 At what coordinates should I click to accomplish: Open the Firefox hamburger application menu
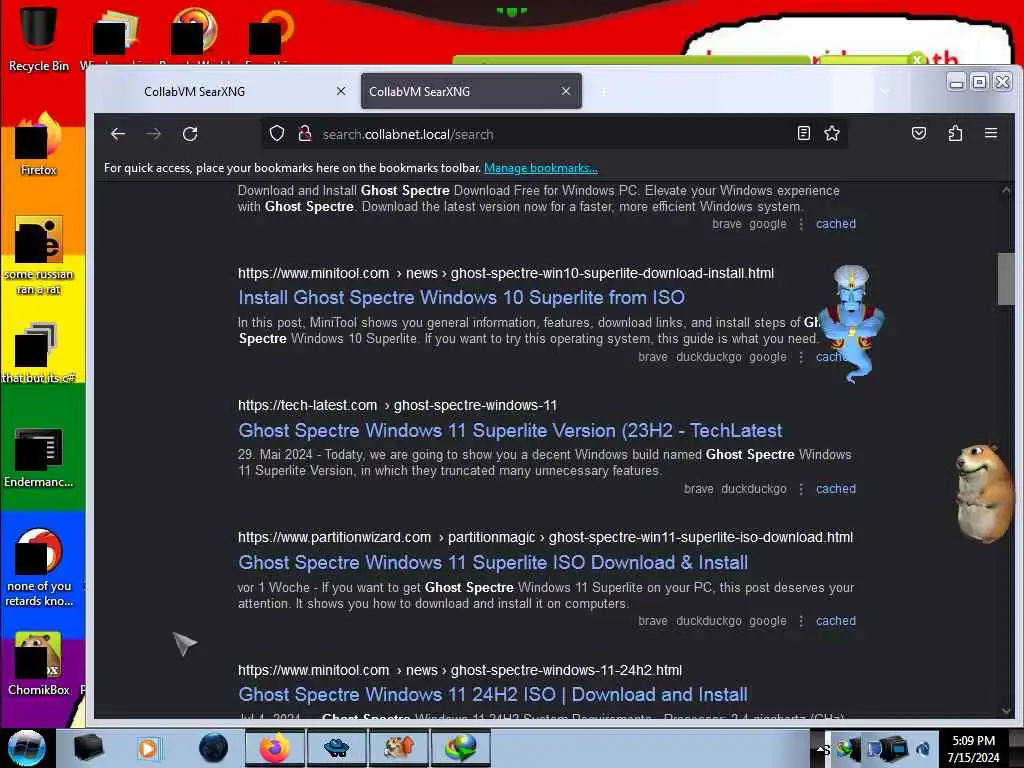991,134
